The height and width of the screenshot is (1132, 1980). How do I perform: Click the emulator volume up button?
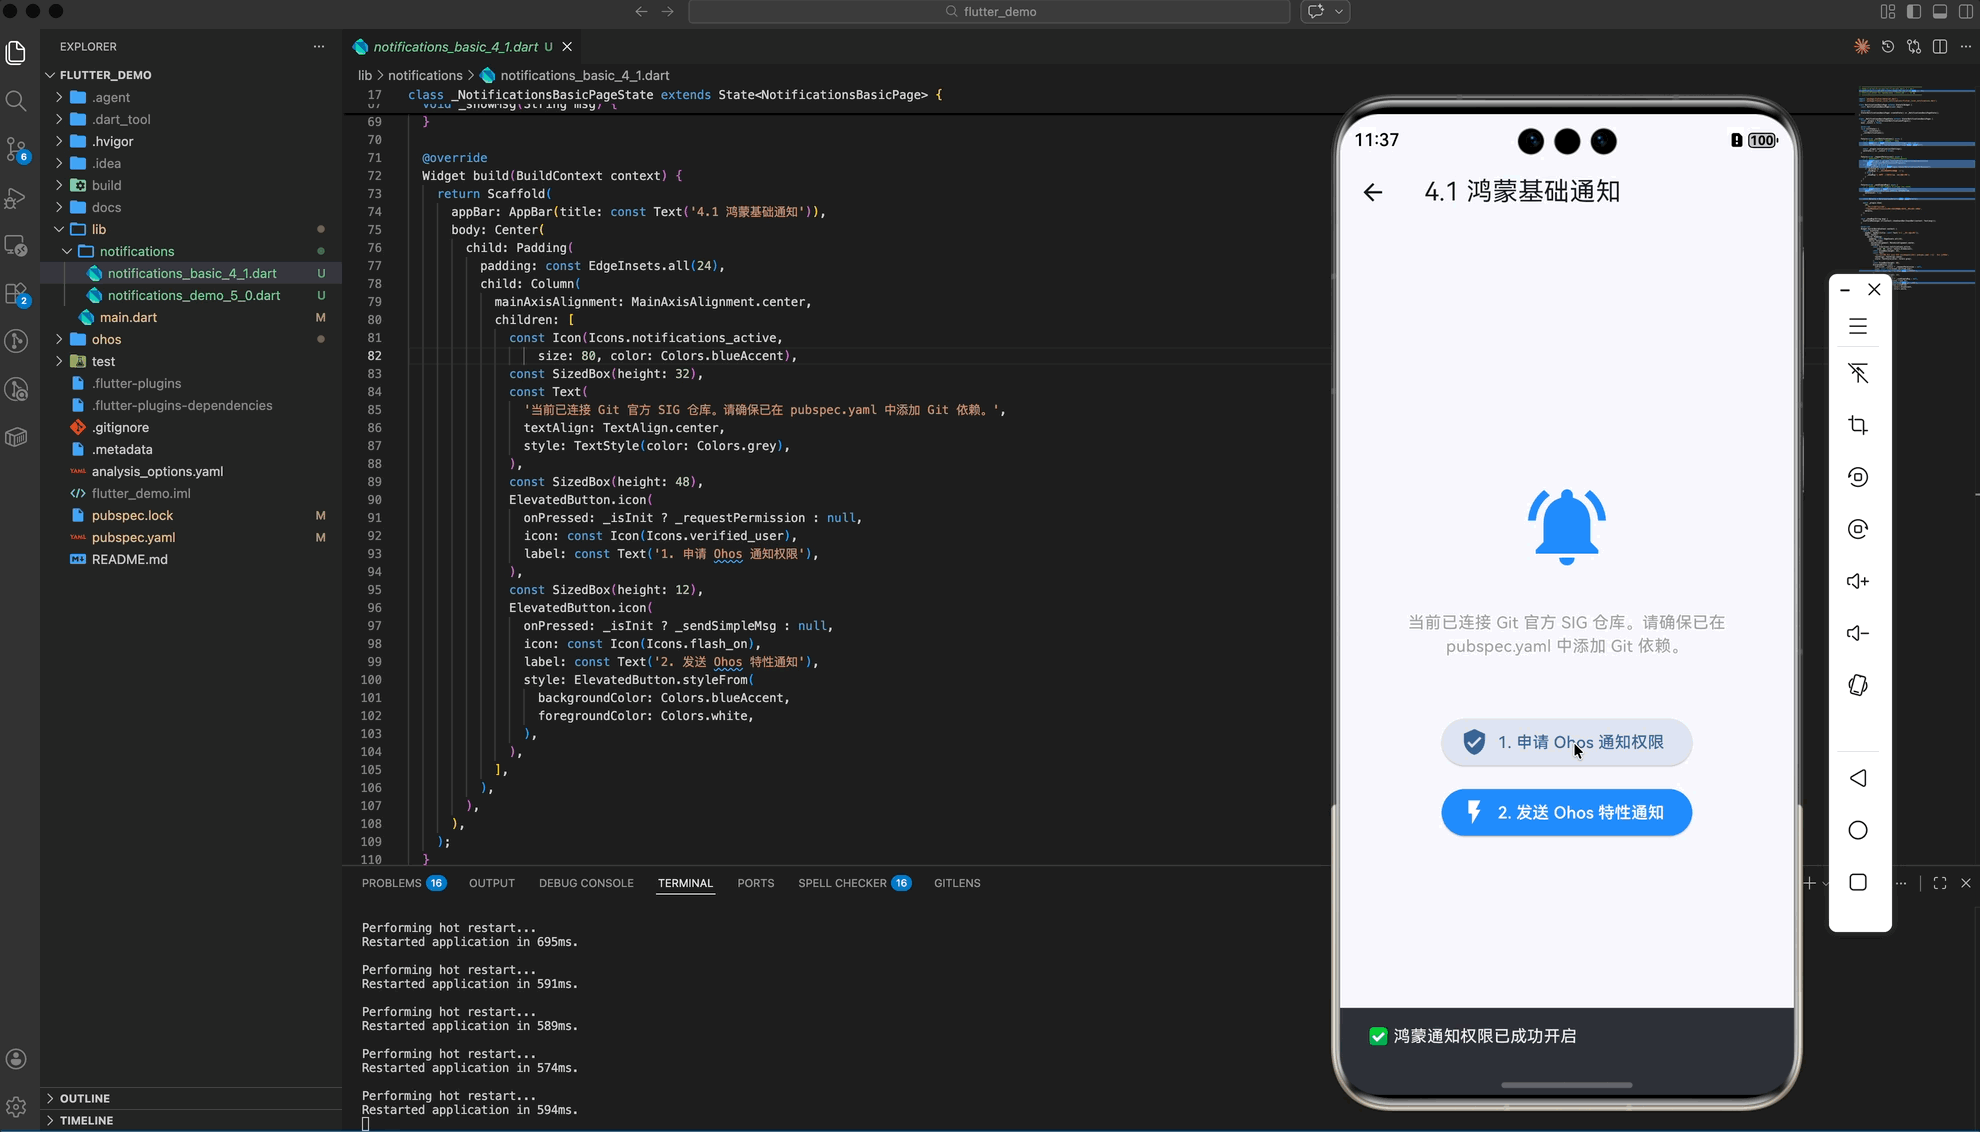tap(1858, 581)
